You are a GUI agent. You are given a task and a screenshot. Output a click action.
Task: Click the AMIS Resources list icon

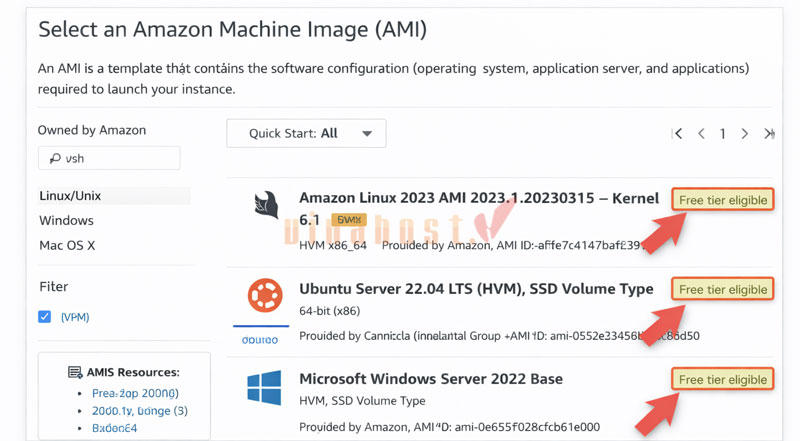[x=75, y=373]
